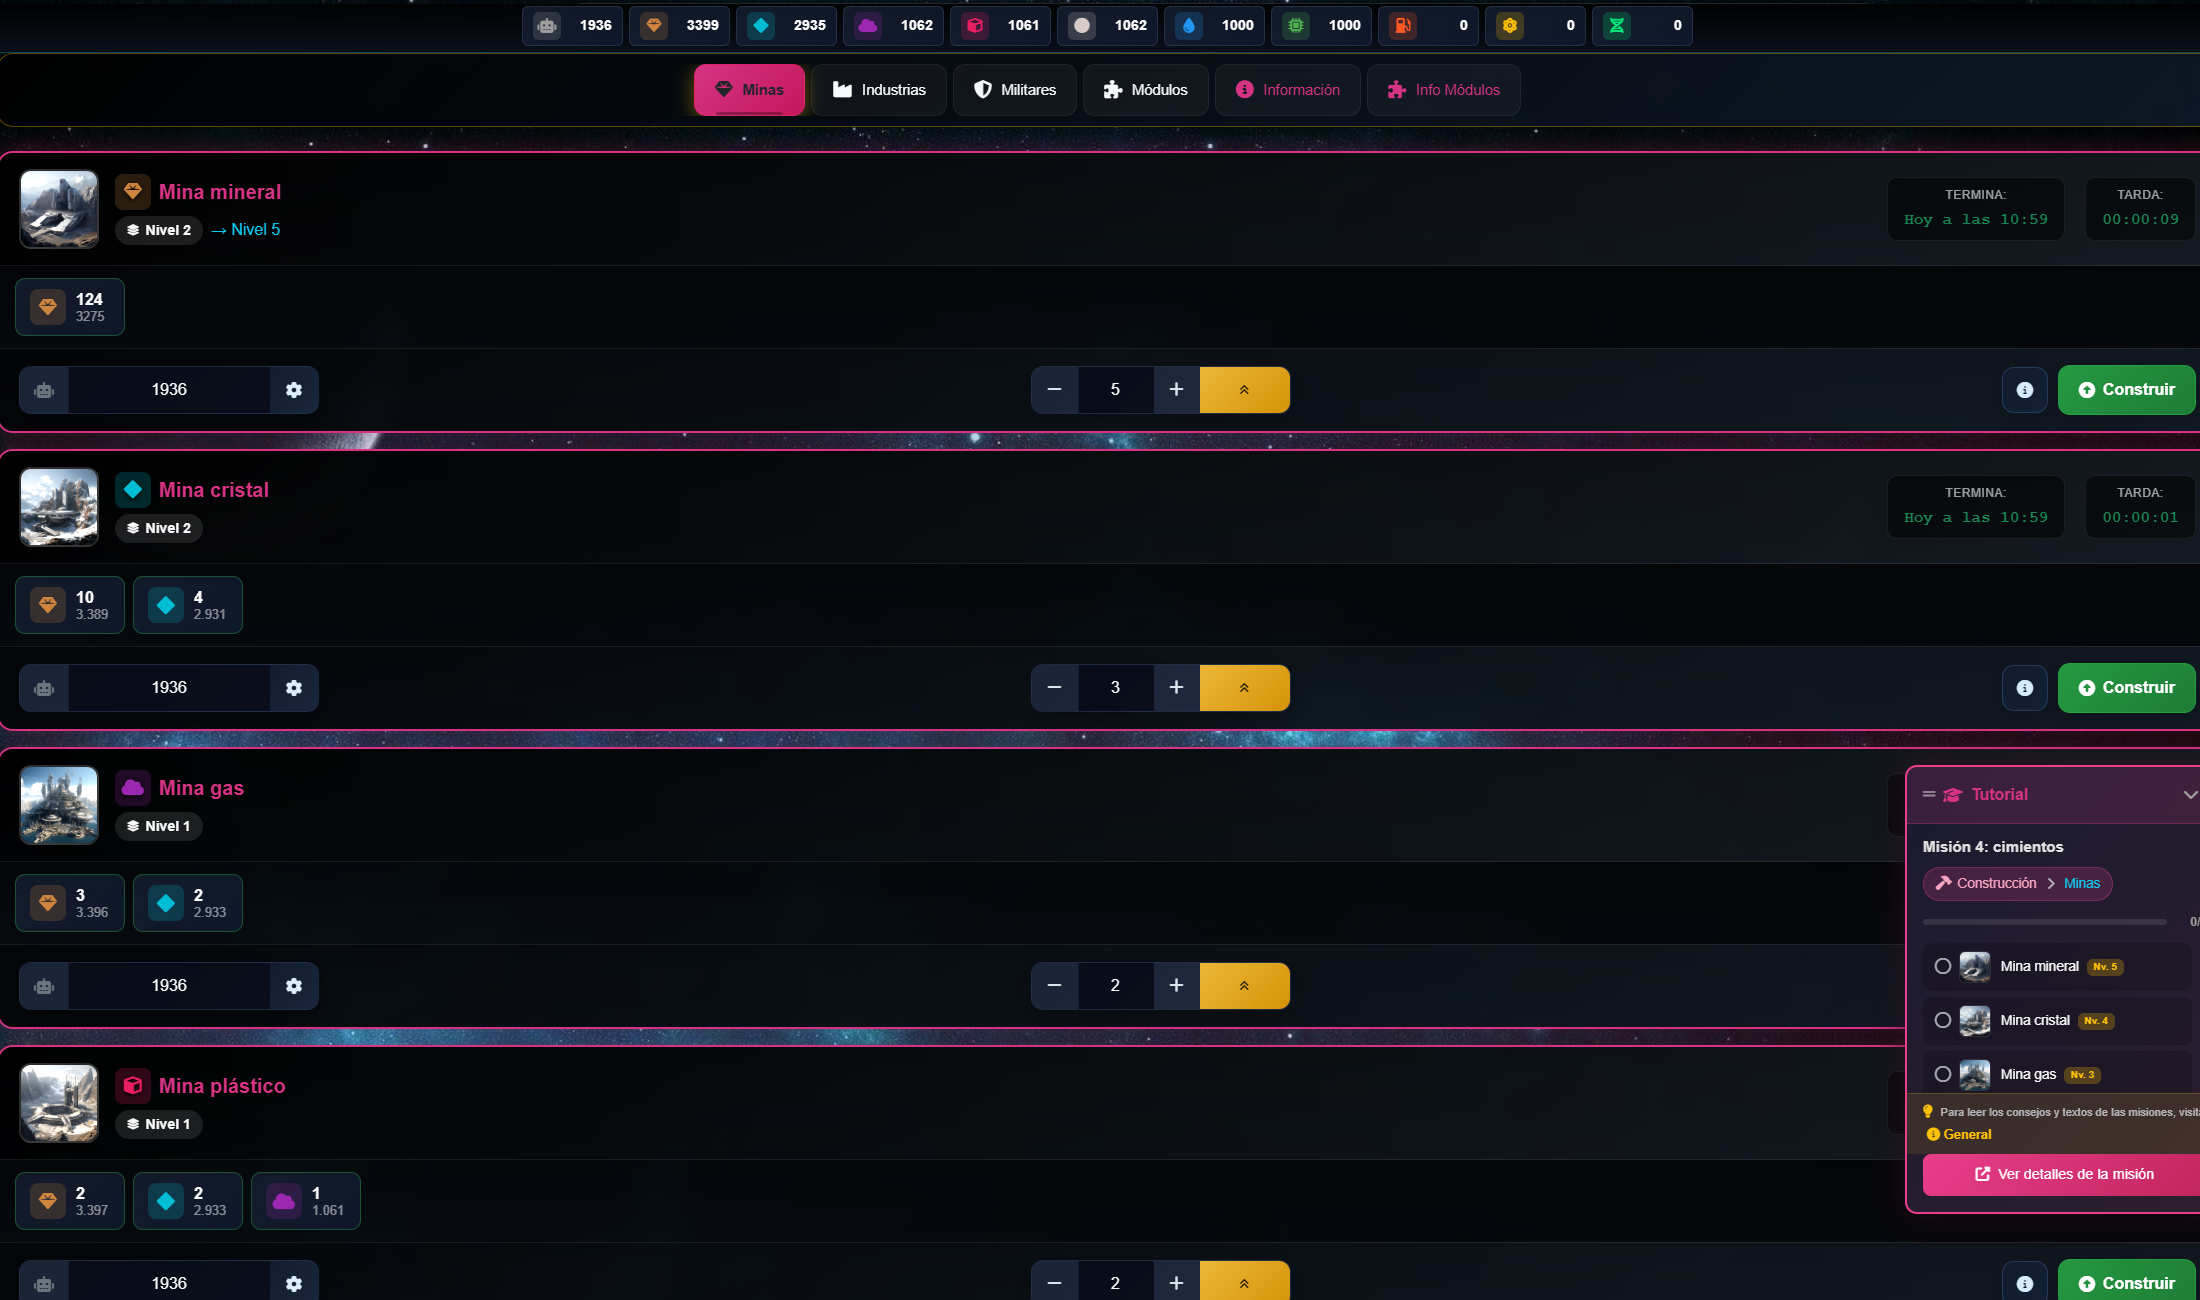
Task: Max out Mina cristal level with yellow chevron button
Action: [1245, 688]
